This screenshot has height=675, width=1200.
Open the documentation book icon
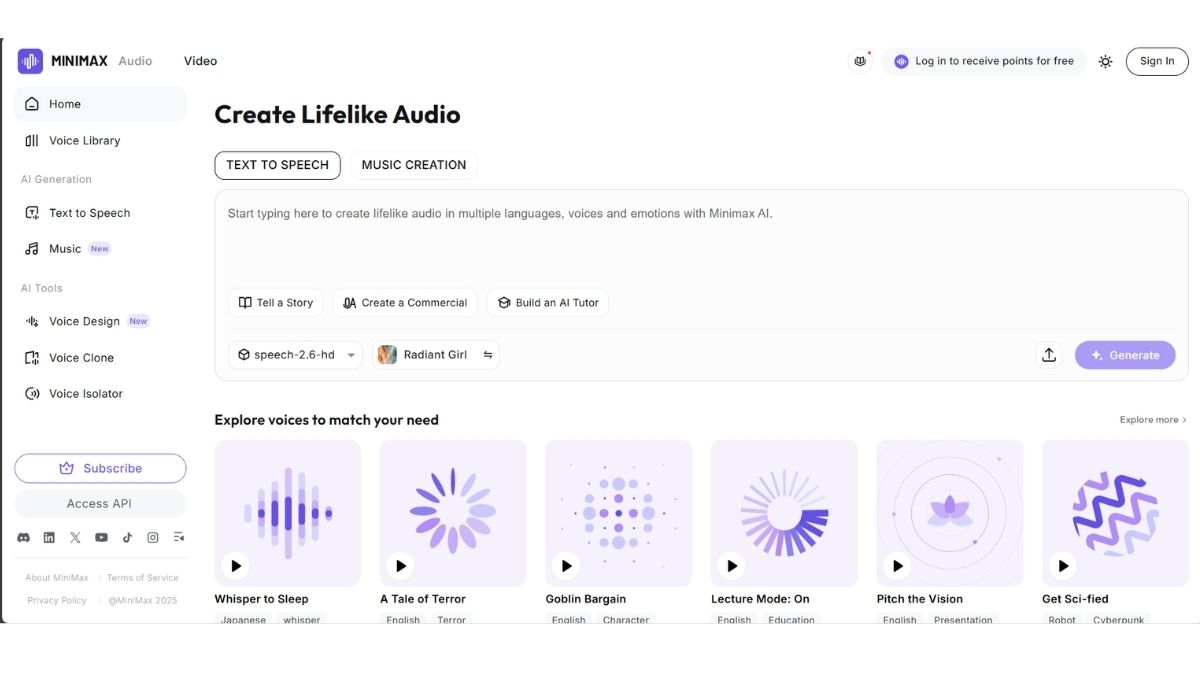(x=859, y=61)
